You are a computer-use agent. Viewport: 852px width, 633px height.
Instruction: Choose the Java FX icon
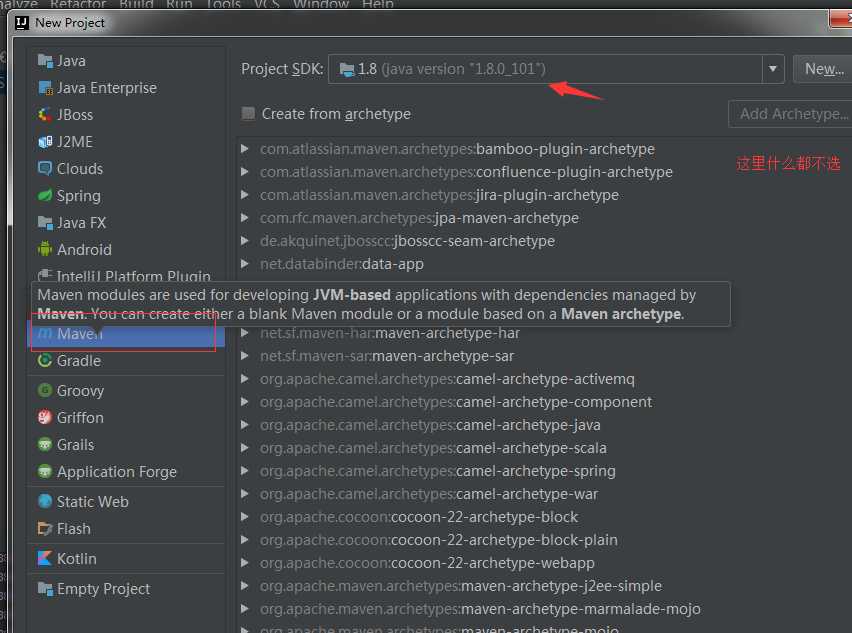45,223
